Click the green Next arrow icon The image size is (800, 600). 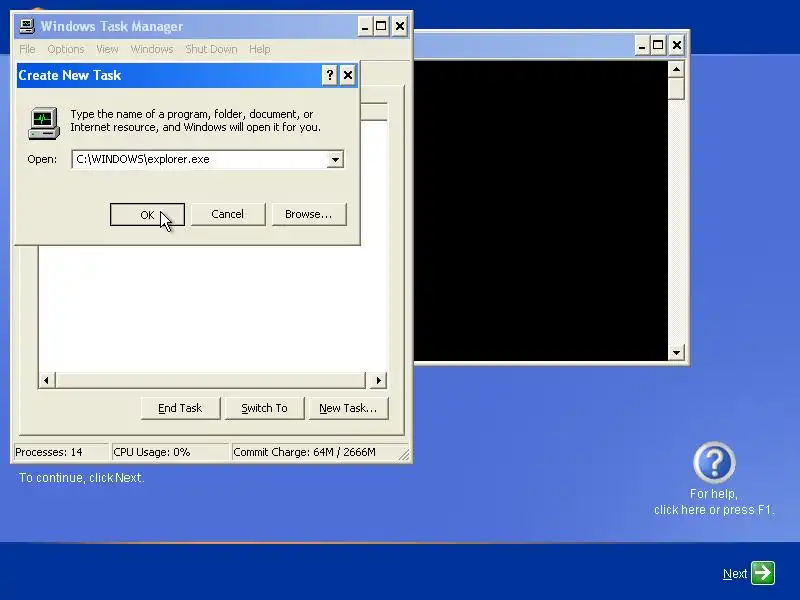pyautogui.click(x=763, y=573)
